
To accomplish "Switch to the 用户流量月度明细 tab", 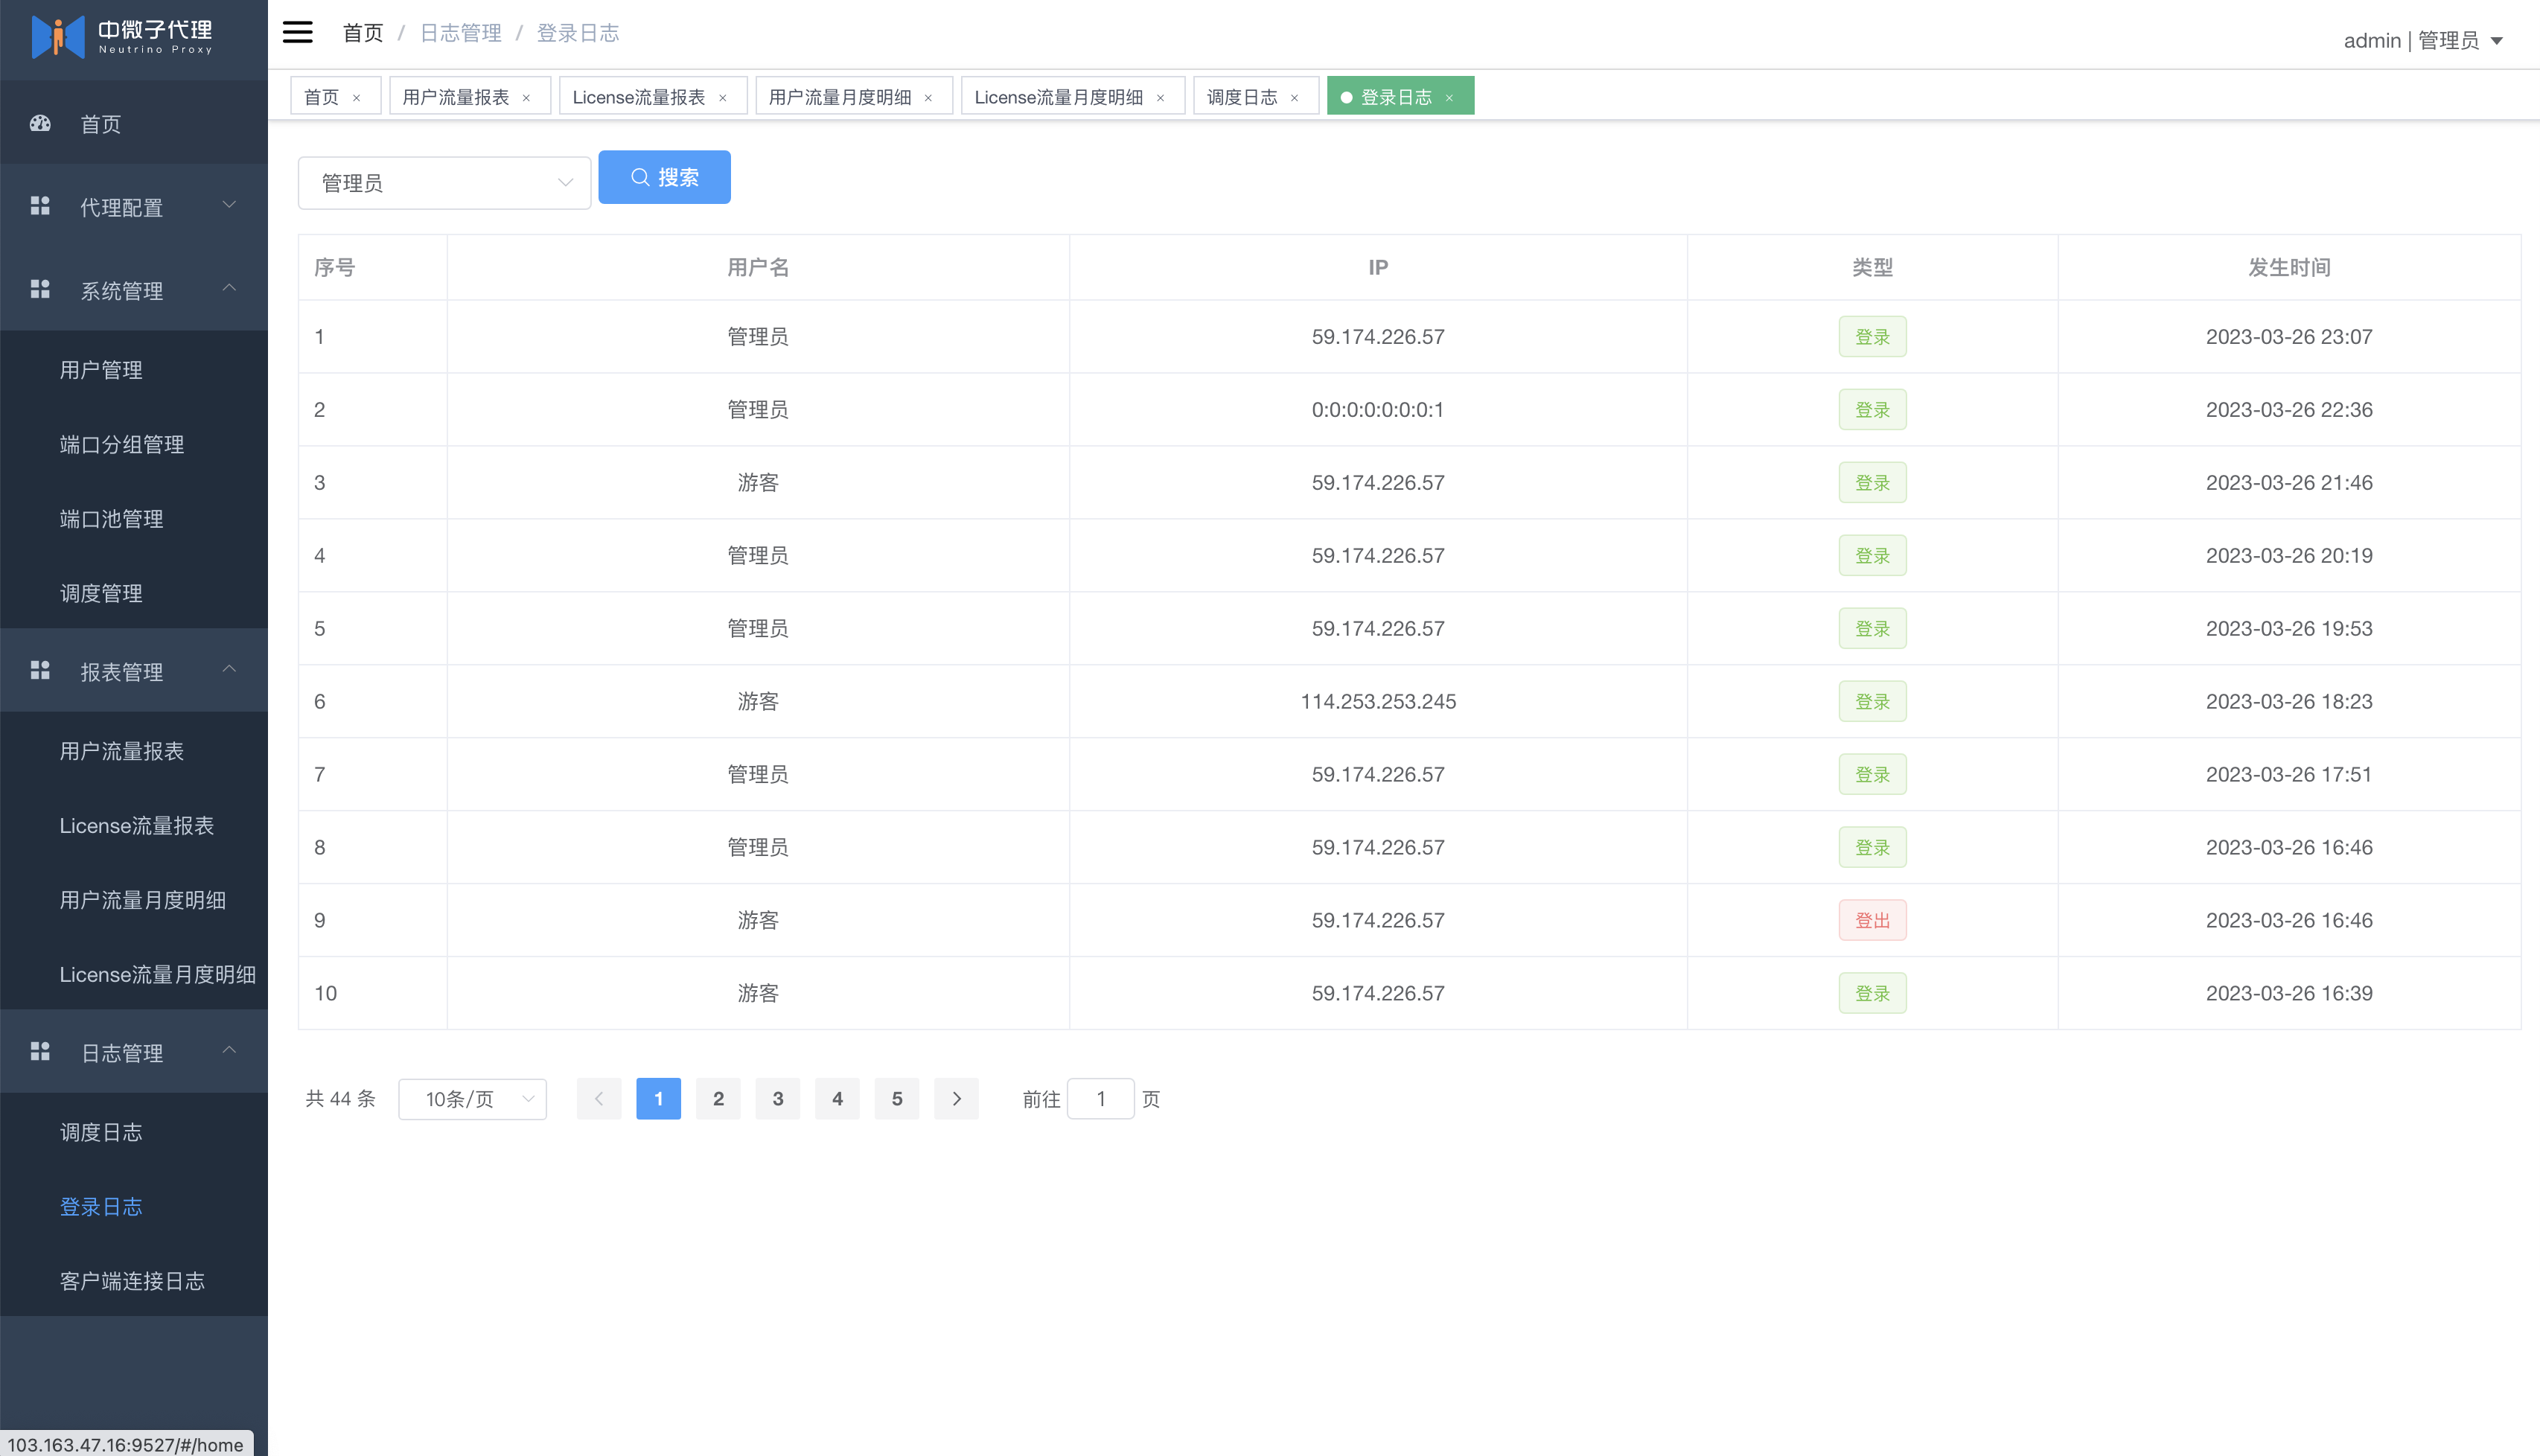I will click(x=839, y=97).
